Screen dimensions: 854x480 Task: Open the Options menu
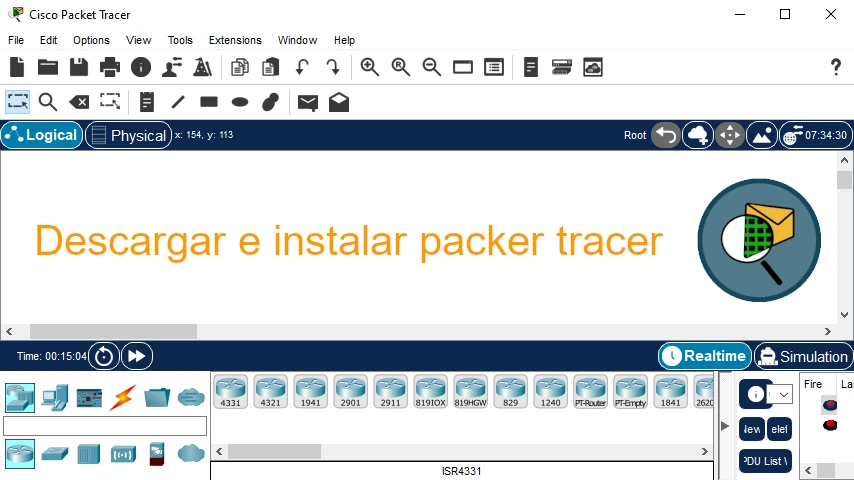pos(92,40)
